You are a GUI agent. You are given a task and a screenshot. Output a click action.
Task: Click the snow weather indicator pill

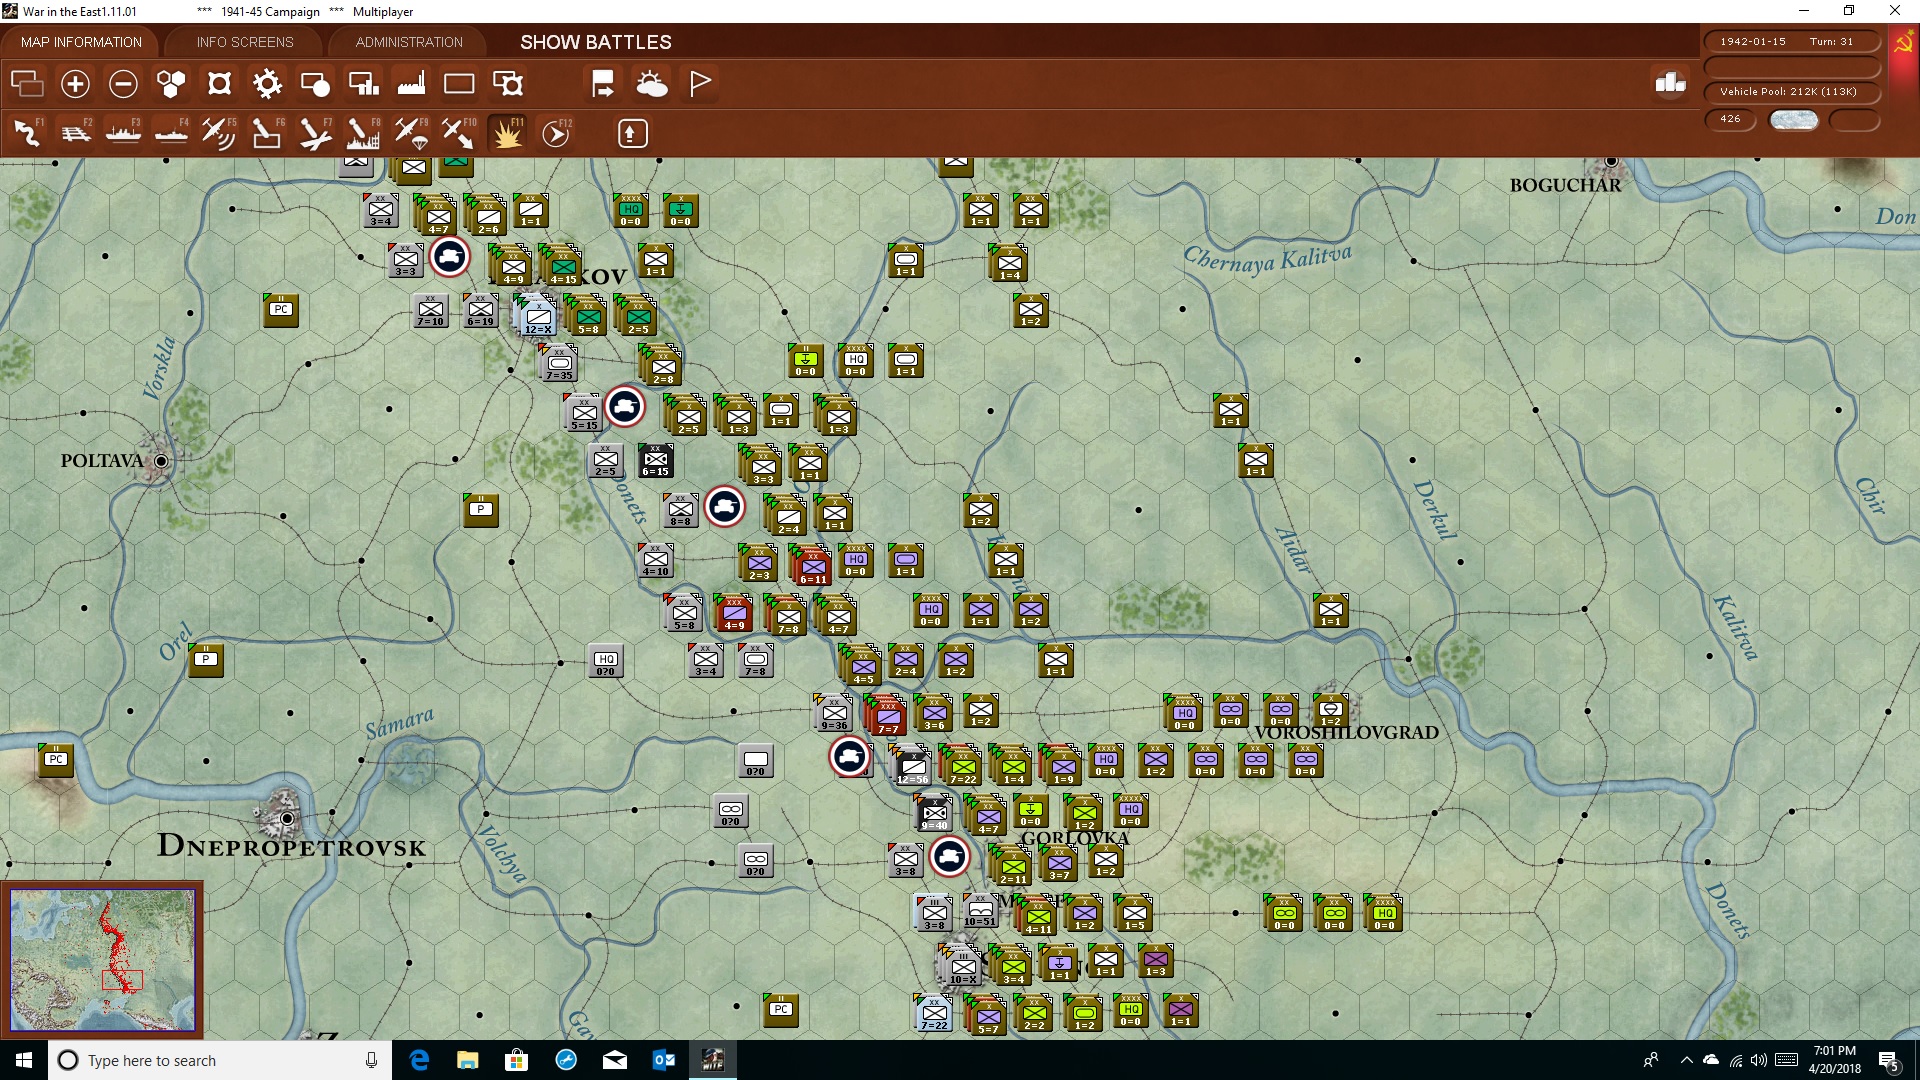click(1793, 120)
